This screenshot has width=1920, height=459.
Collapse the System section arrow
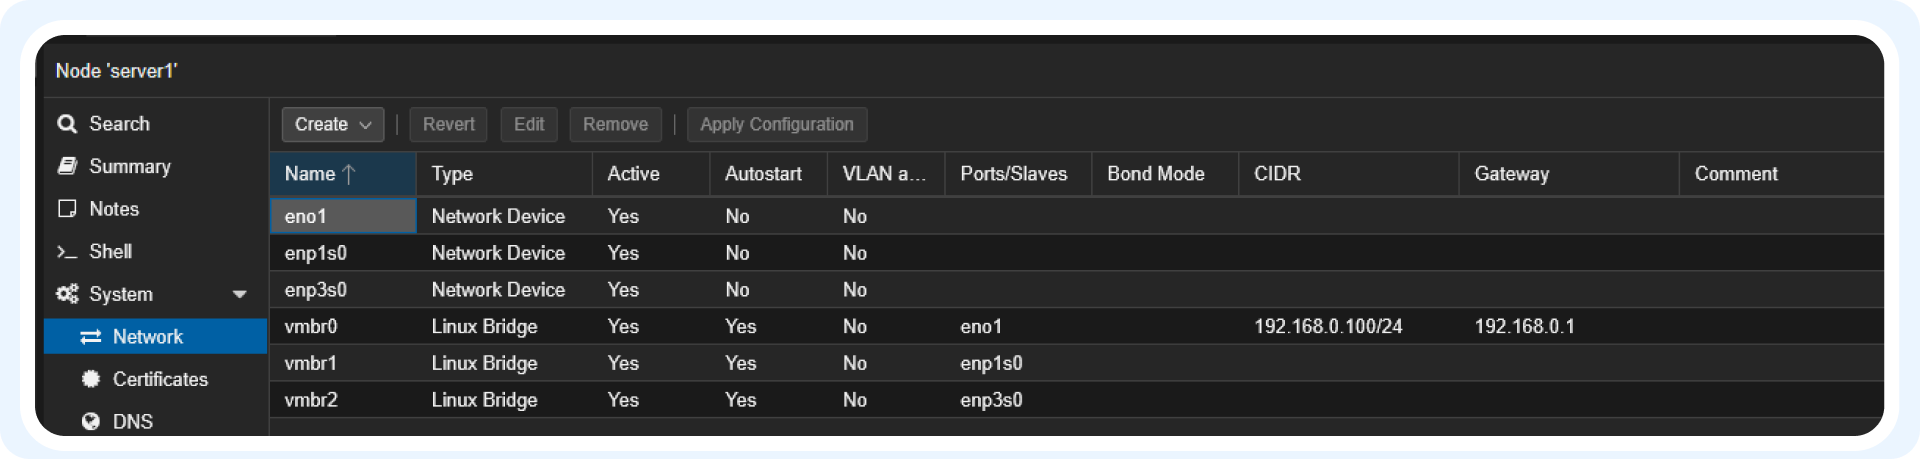click(x=239, y=294)
